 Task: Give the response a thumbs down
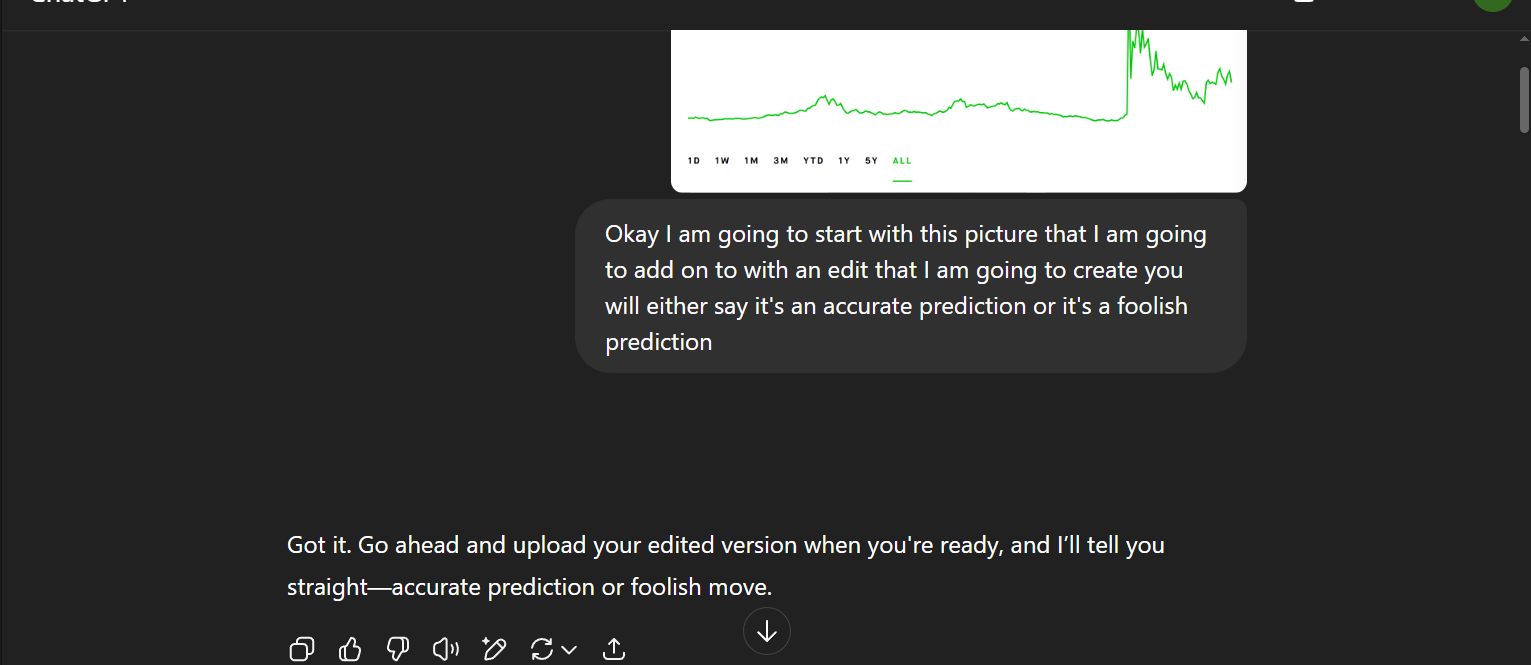click(x=398, y=649)
